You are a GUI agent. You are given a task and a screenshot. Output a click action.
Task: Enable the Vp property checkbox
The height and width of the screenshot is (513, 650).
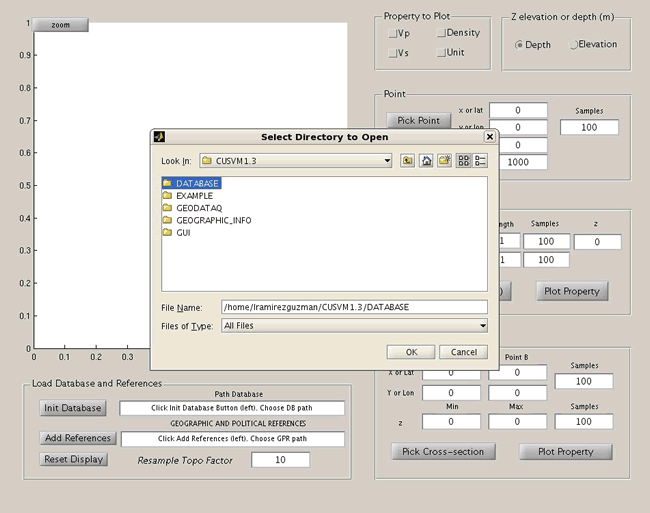click(393, 34)
